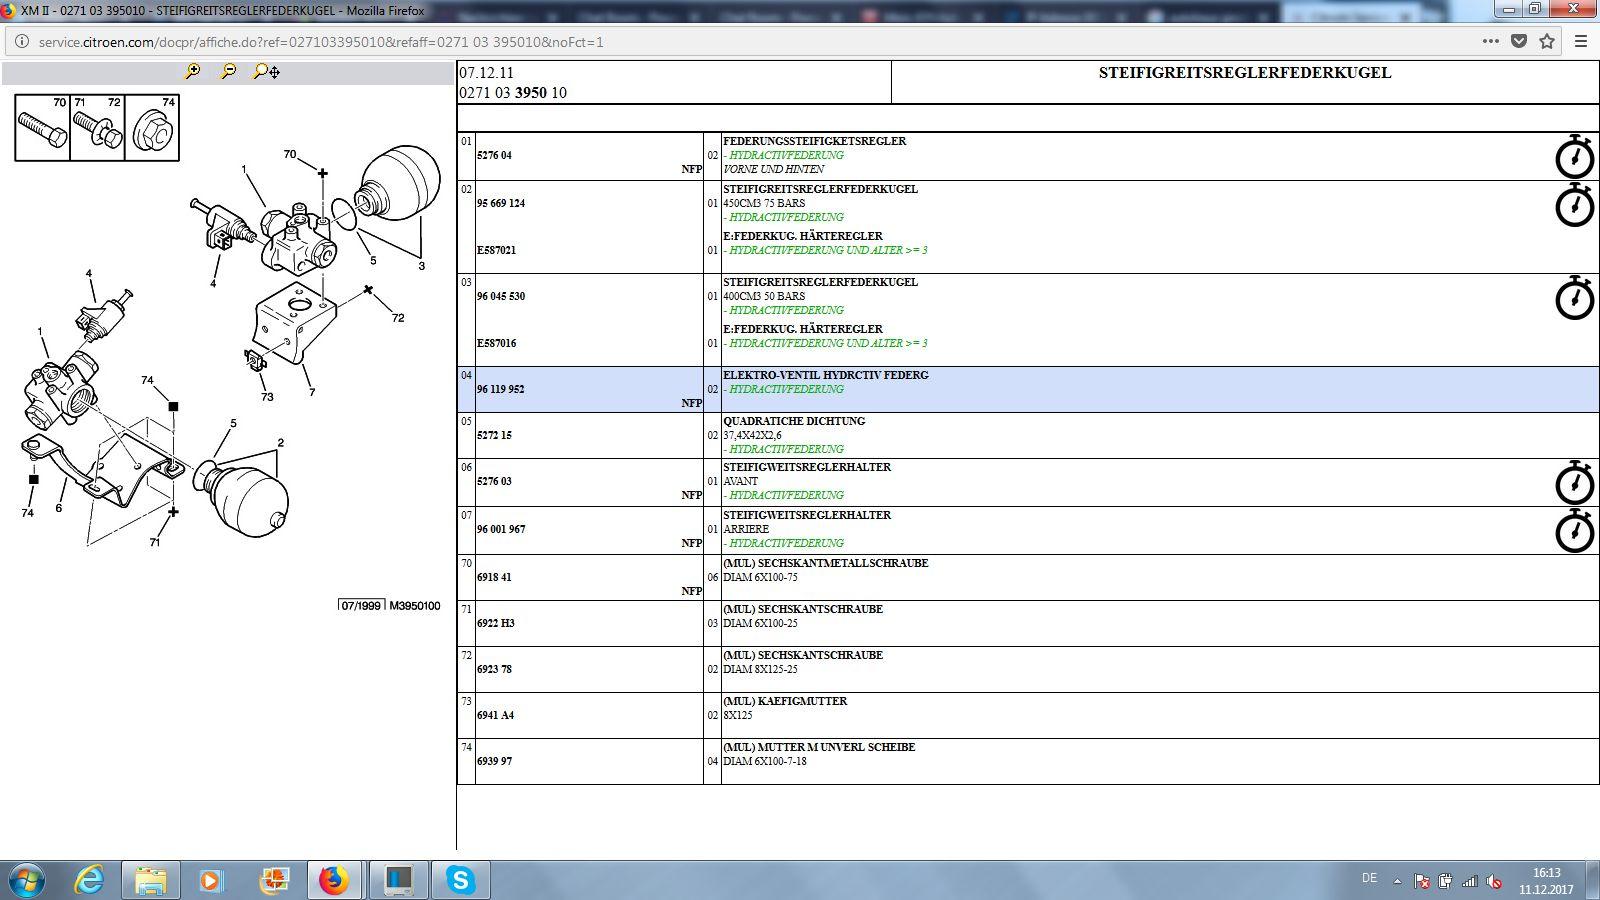The width and height of the screenshot is (1600, 900).
Task: Show hidden system tray icons
Action: (x=1398, y=881)
